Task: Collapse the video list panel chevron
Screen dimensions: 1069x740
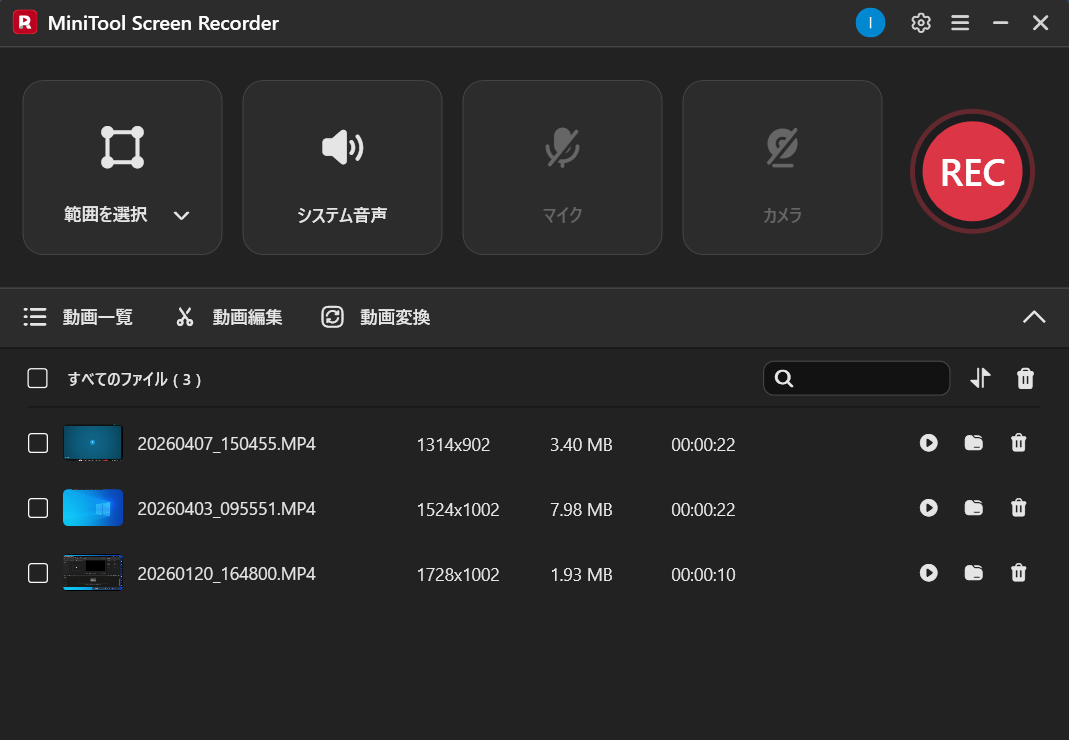Action: (1034, 317)
